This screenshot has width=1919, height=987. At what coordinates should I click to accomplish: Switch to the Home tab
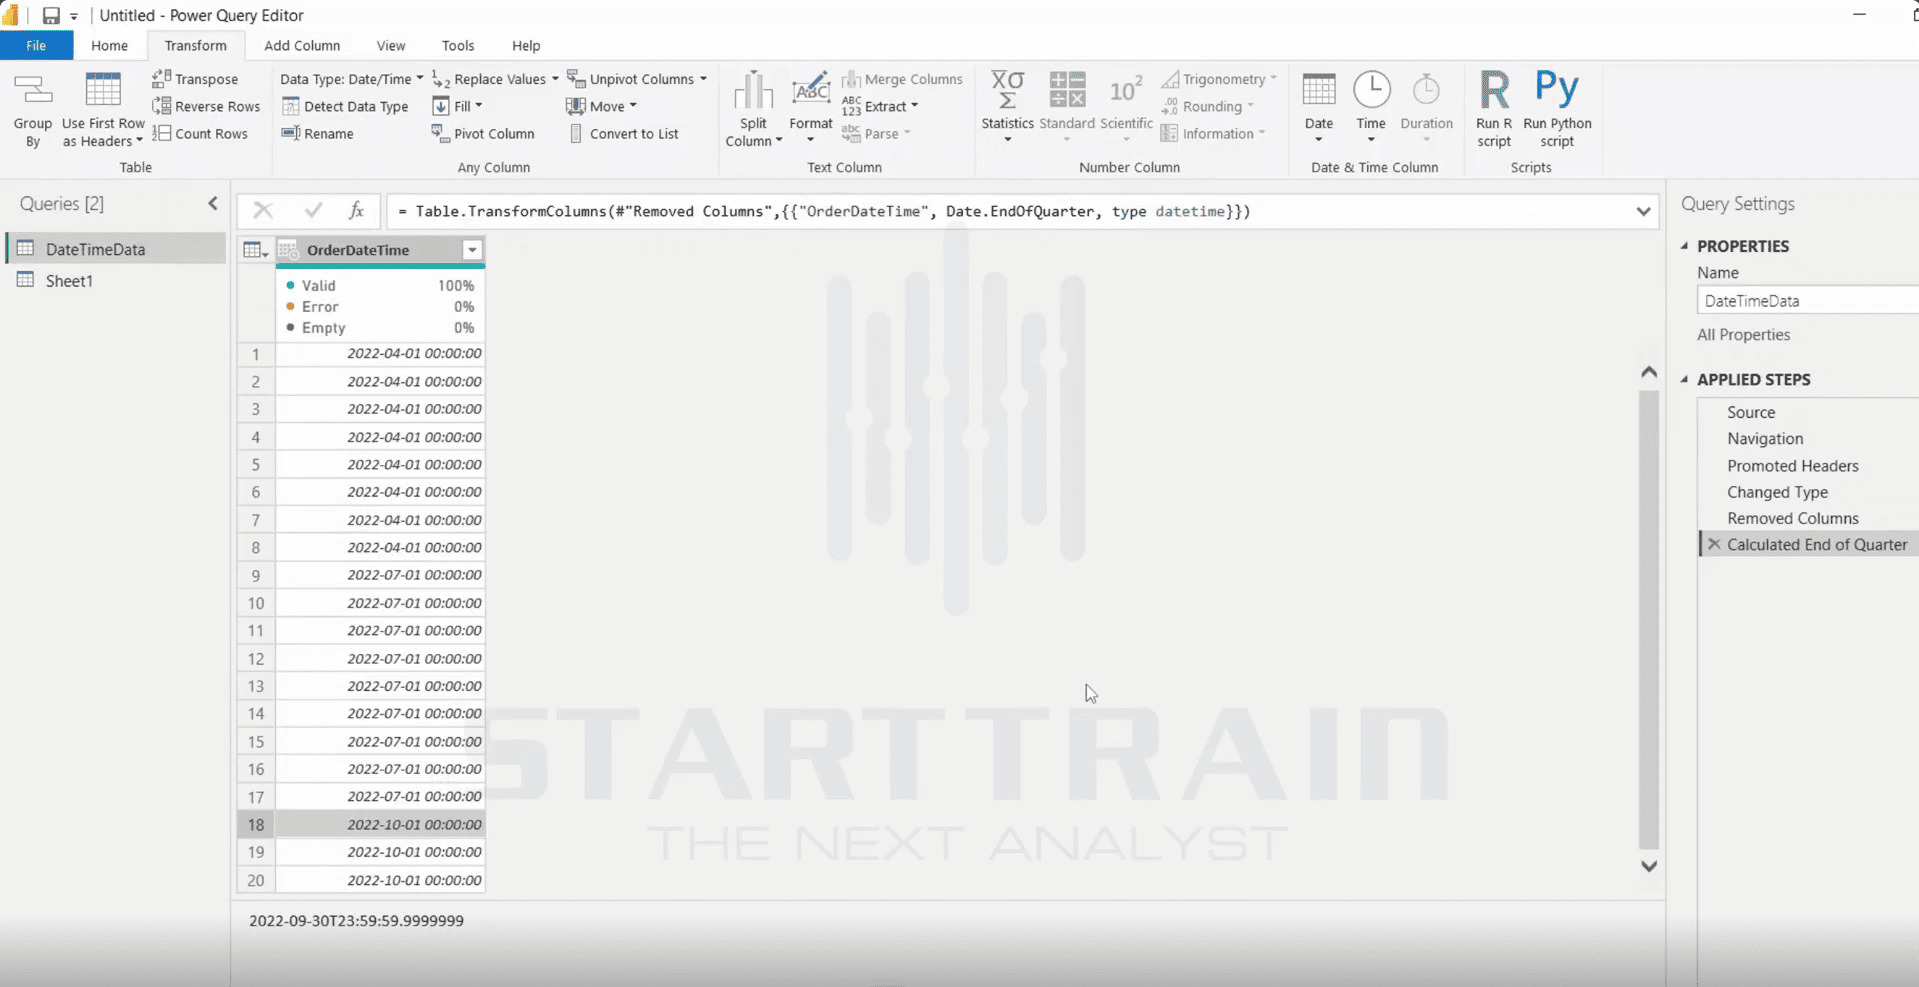point(109,45)
